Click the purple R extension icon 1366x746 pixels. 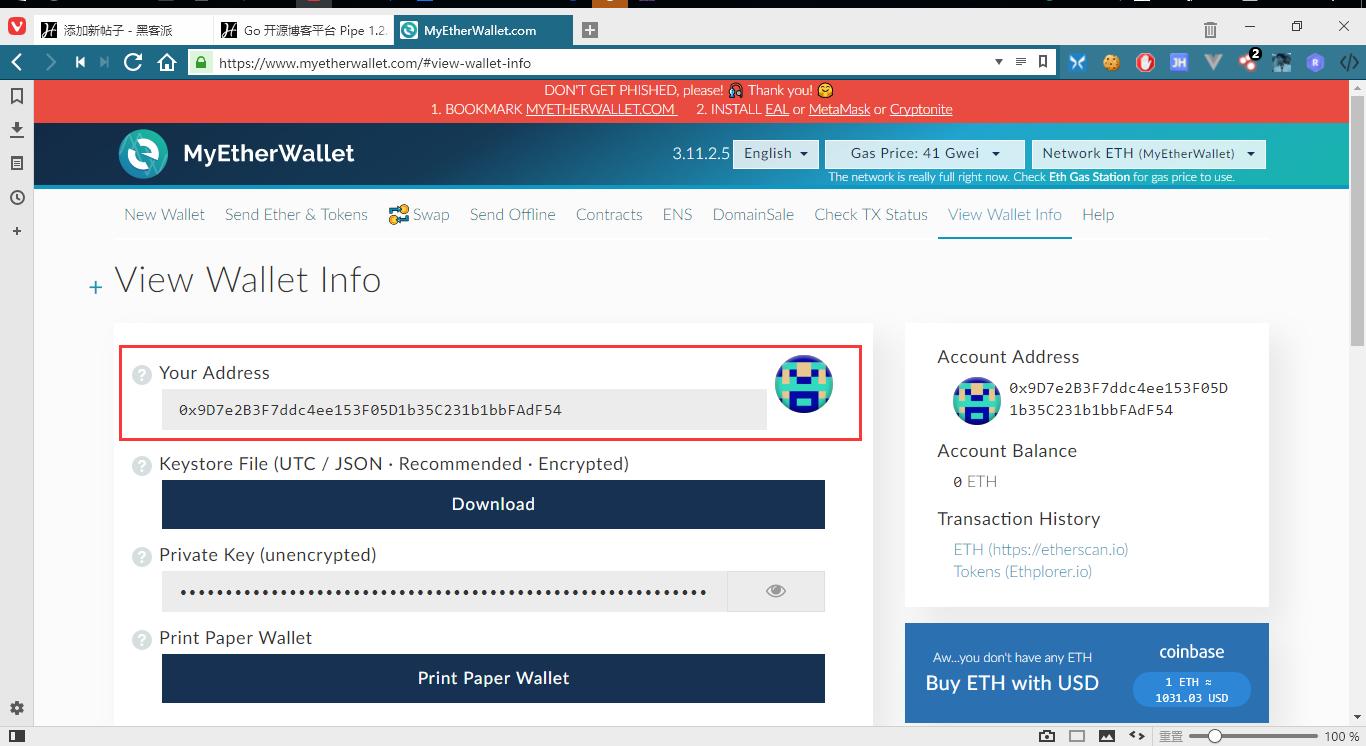(x=1315, y=62)
